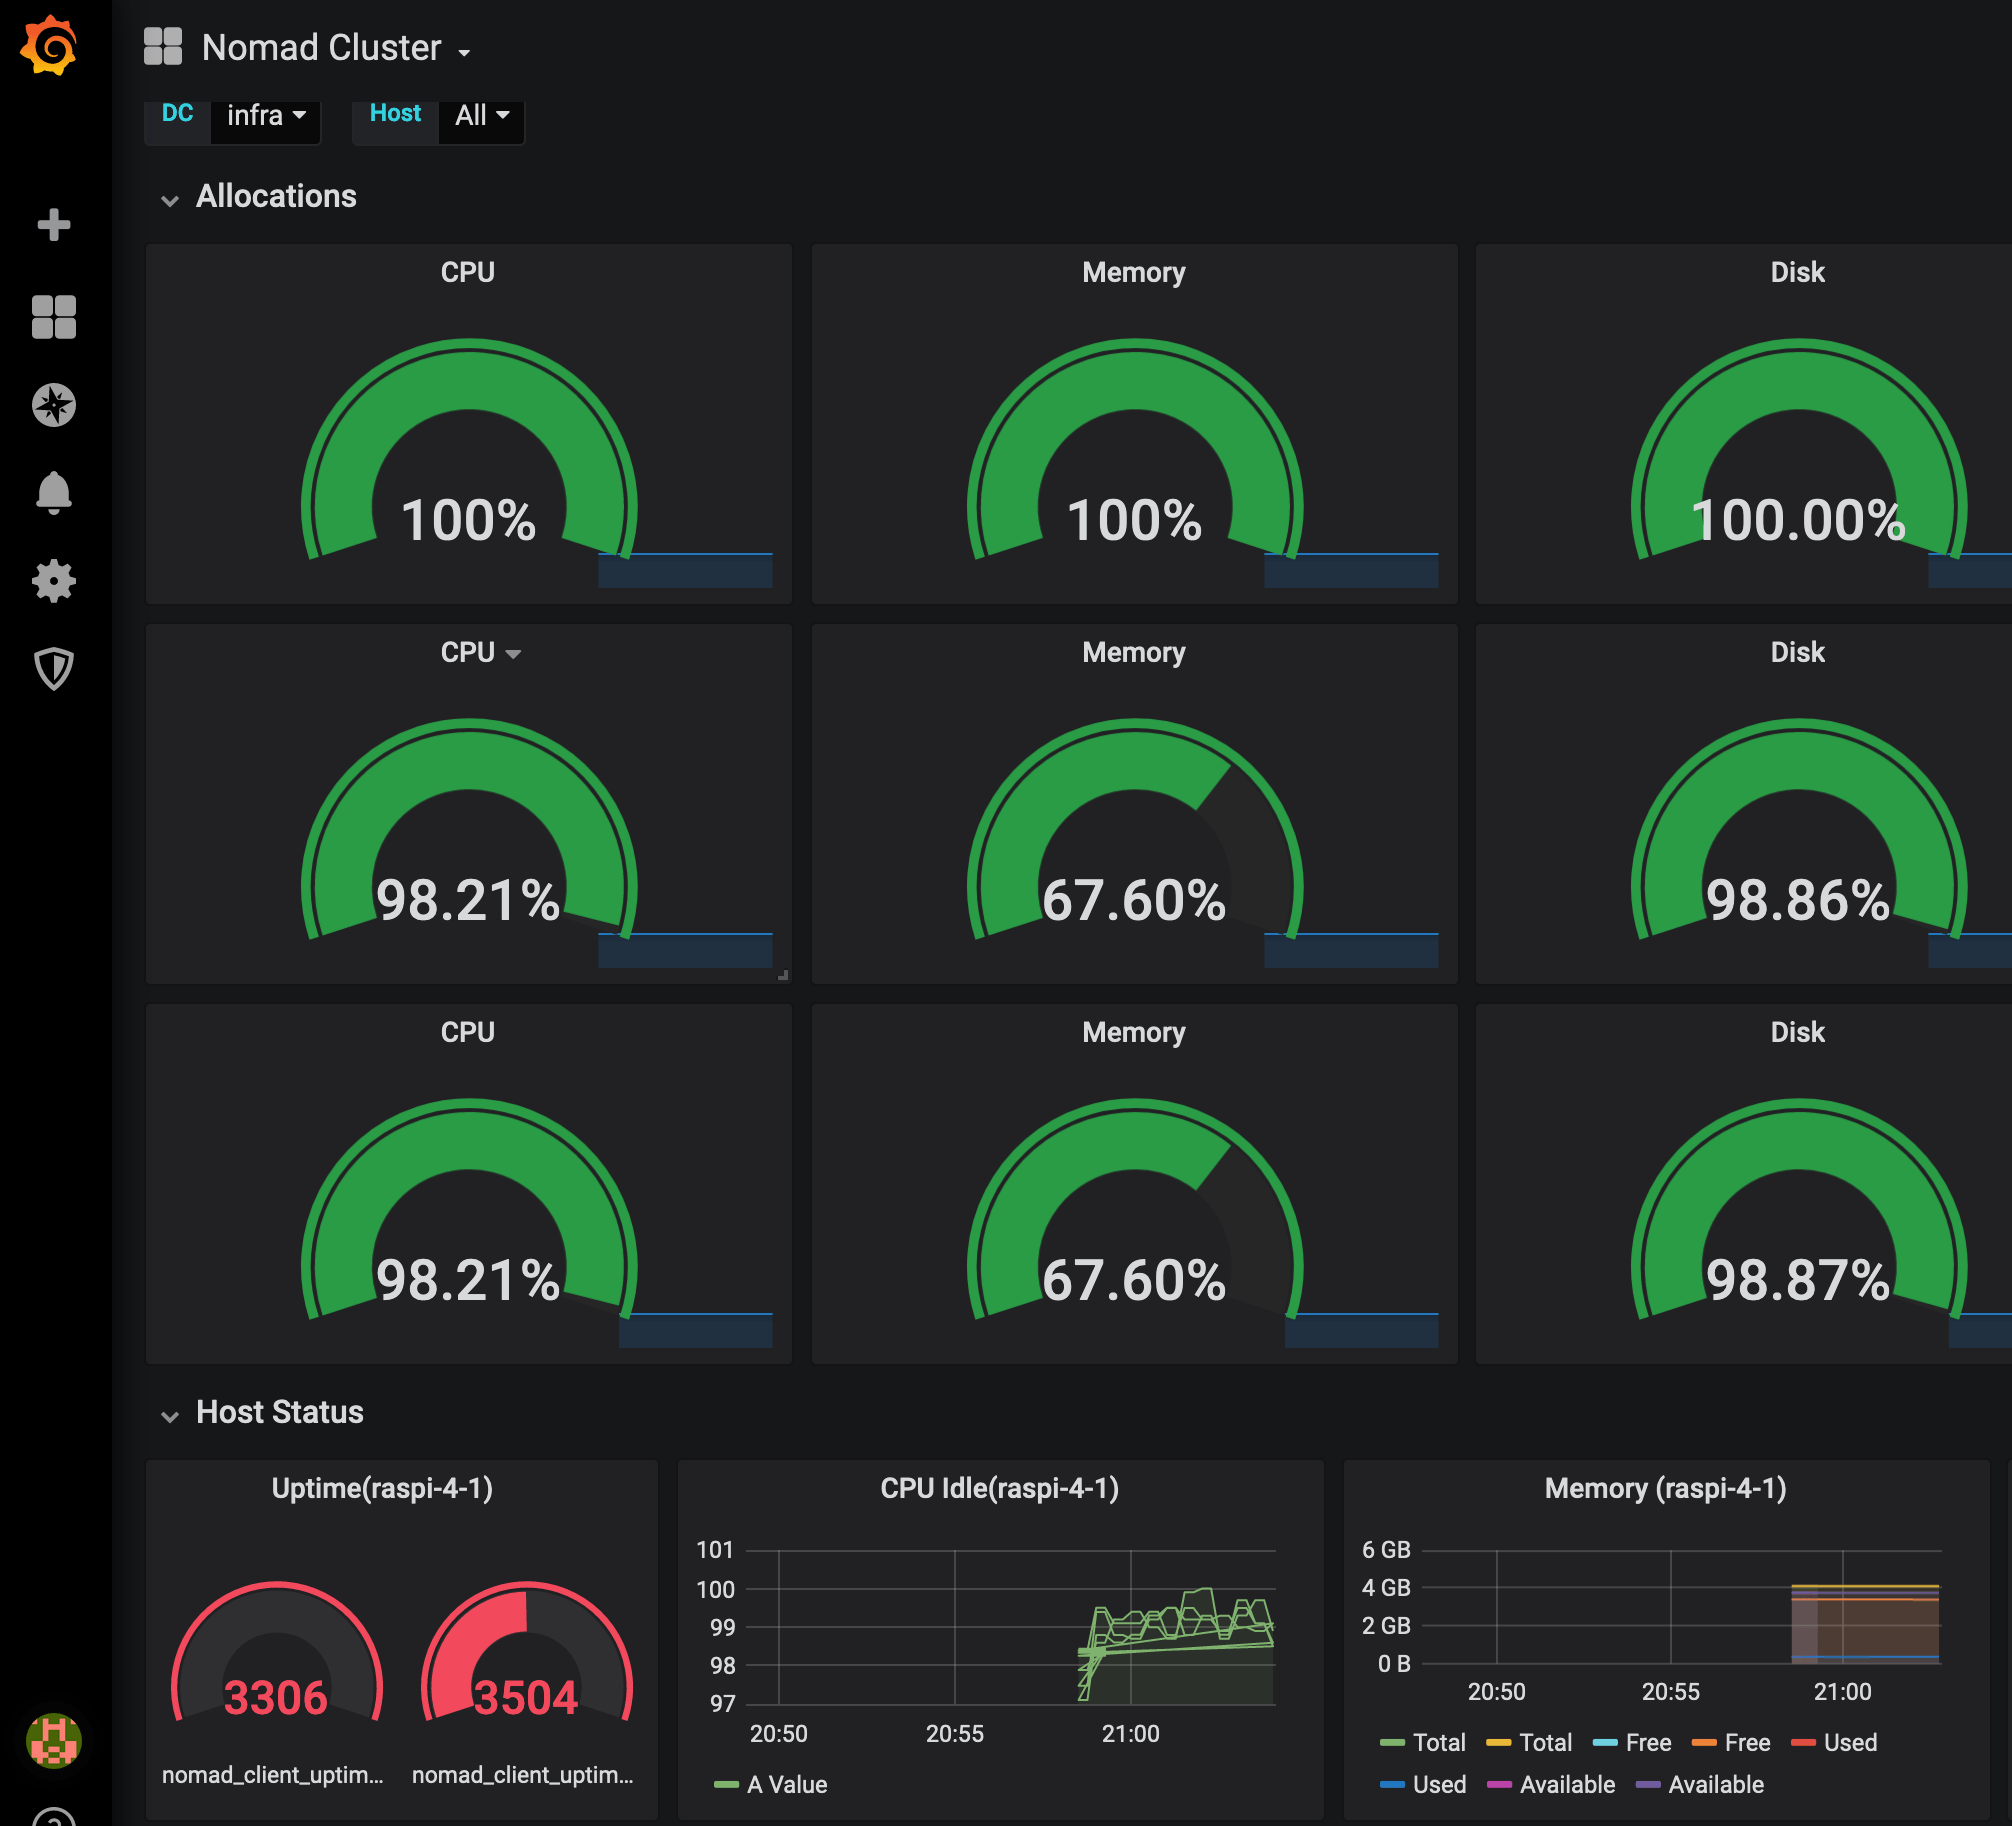
Task: Open Configuration gear icon
Action: [x=54, y=581]
